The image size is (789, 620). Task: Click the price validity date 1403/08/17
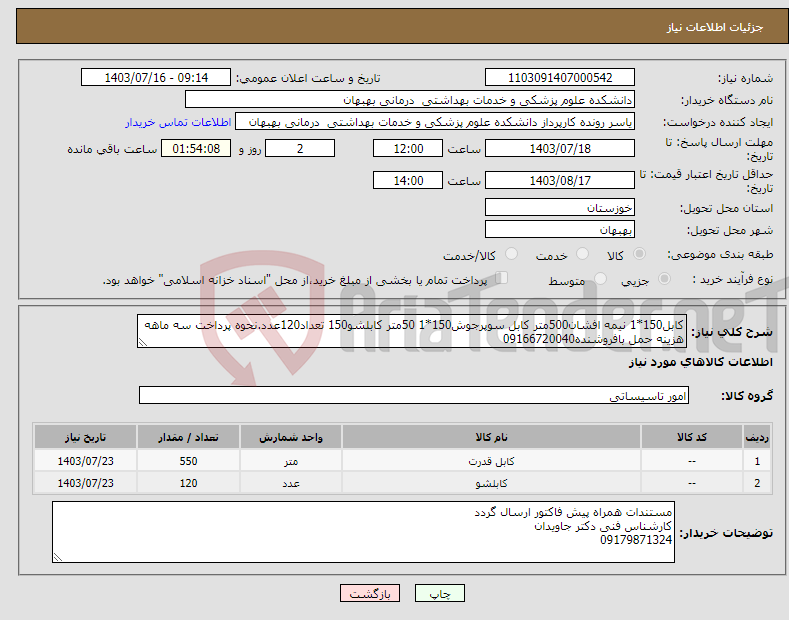[560, 180]
